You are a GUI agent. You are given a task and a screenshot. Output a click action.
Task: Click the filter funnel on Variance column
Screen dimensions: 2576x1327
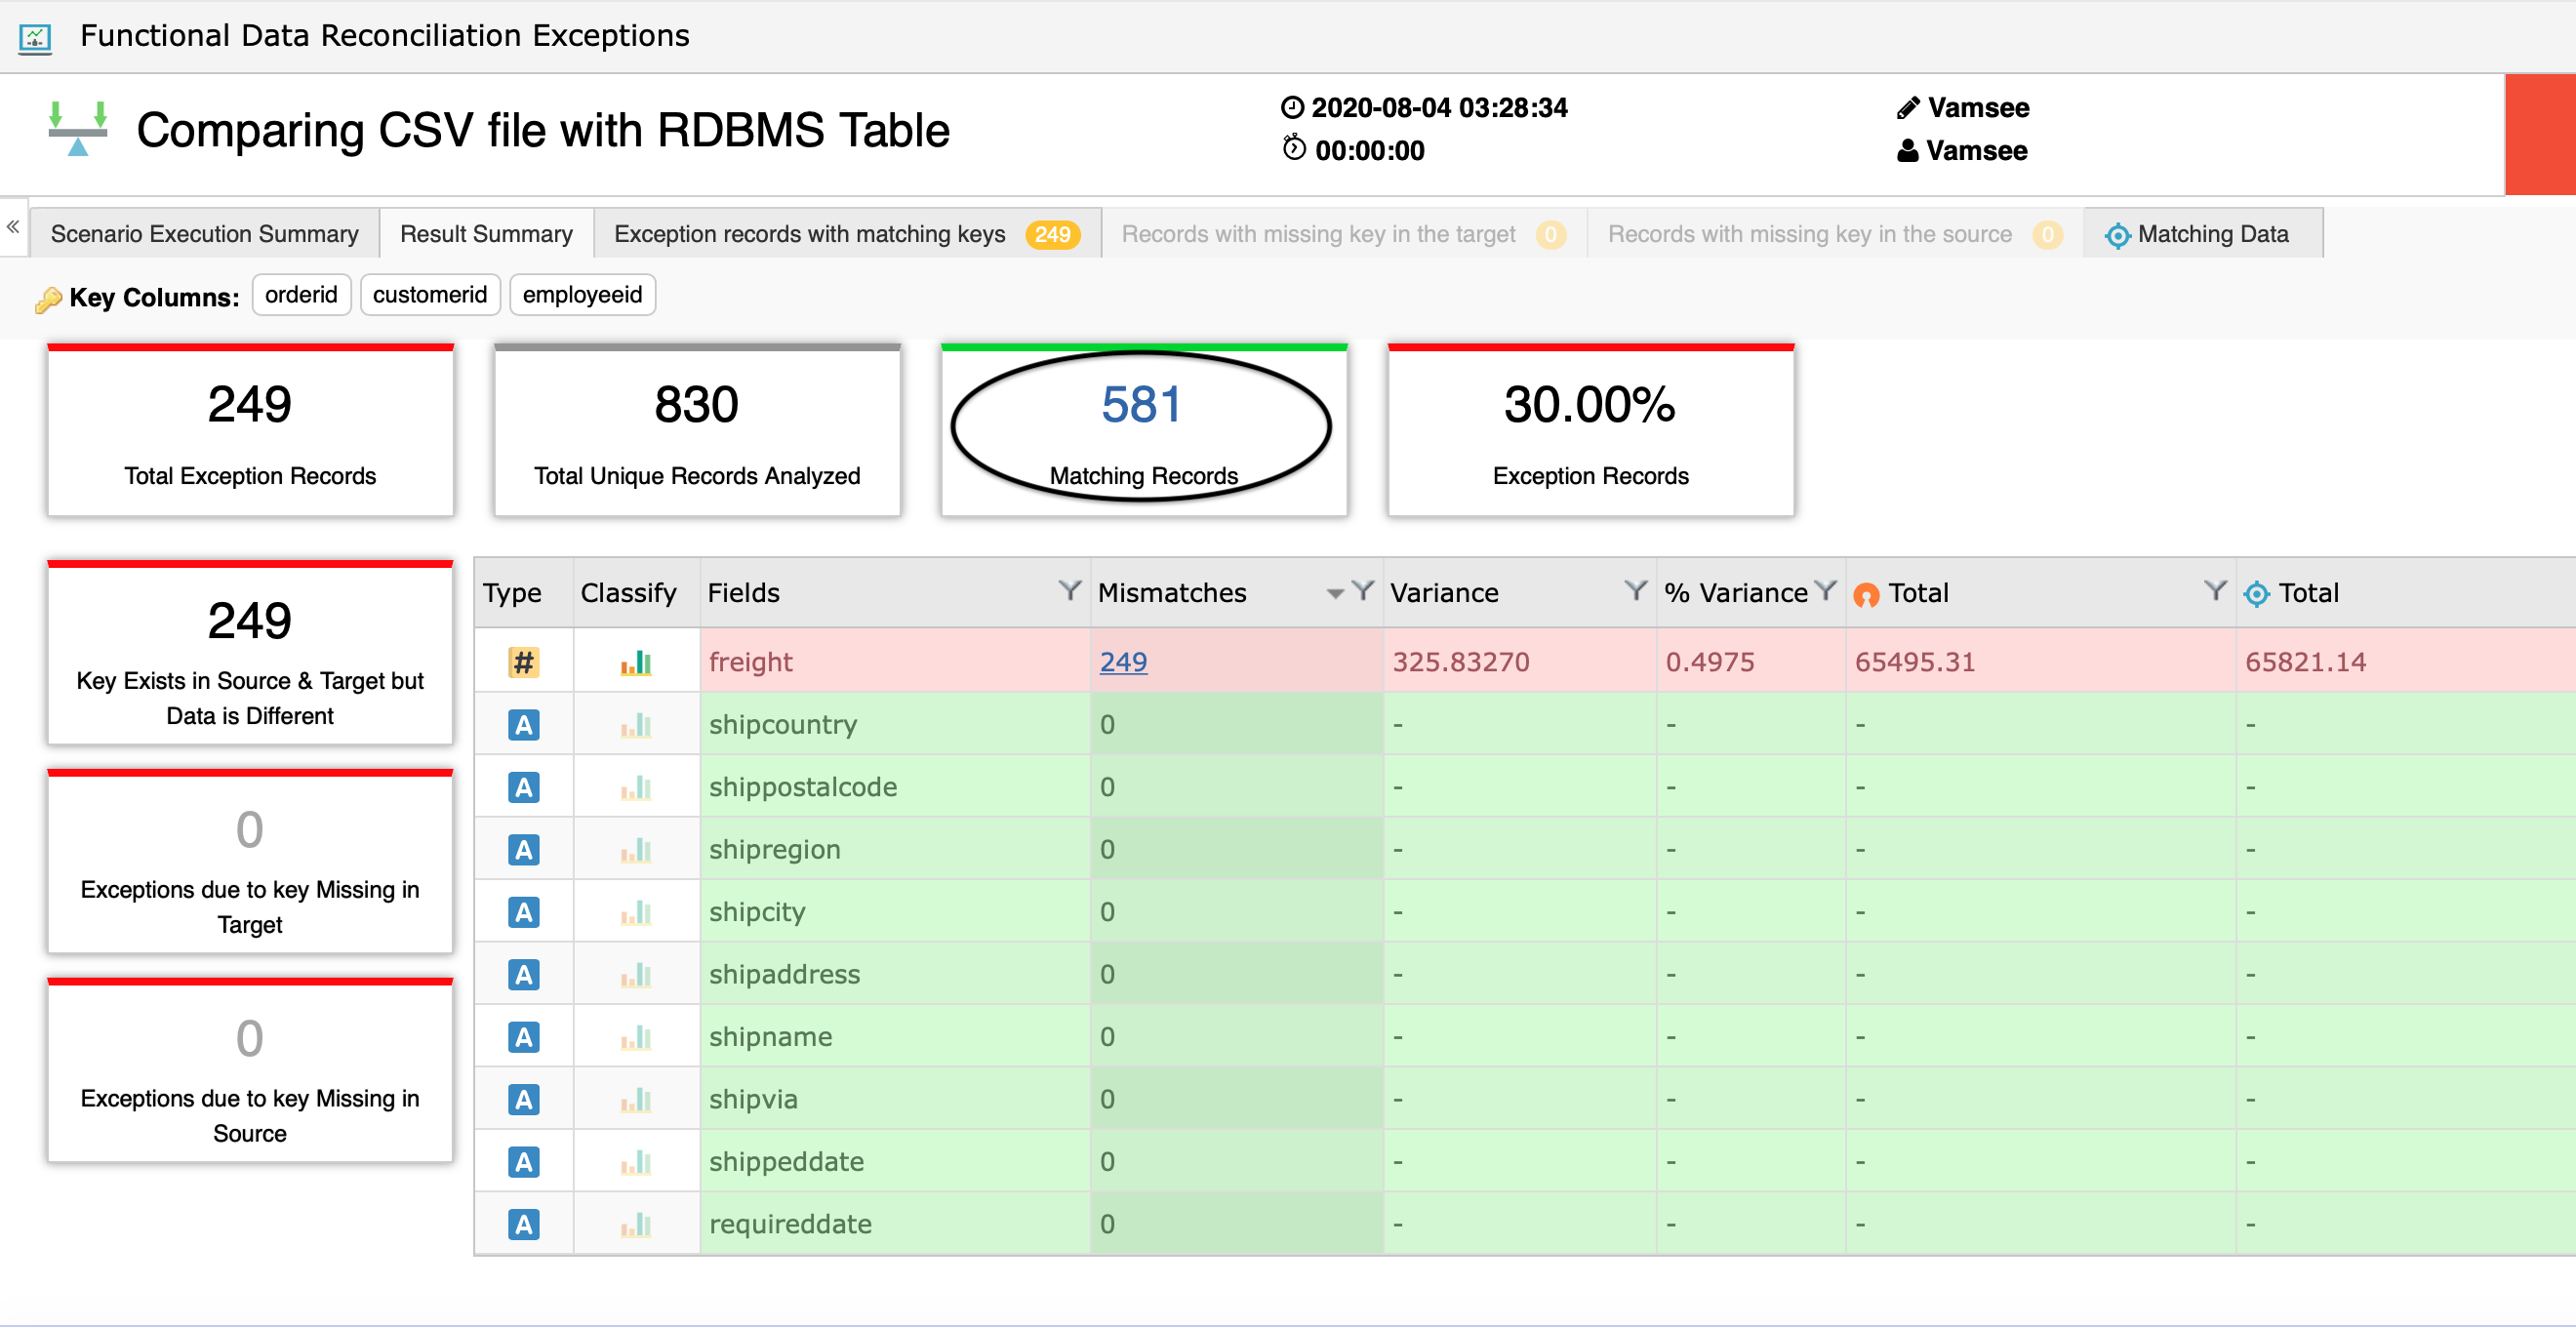pyautogui.click(x=1635, y=592)
